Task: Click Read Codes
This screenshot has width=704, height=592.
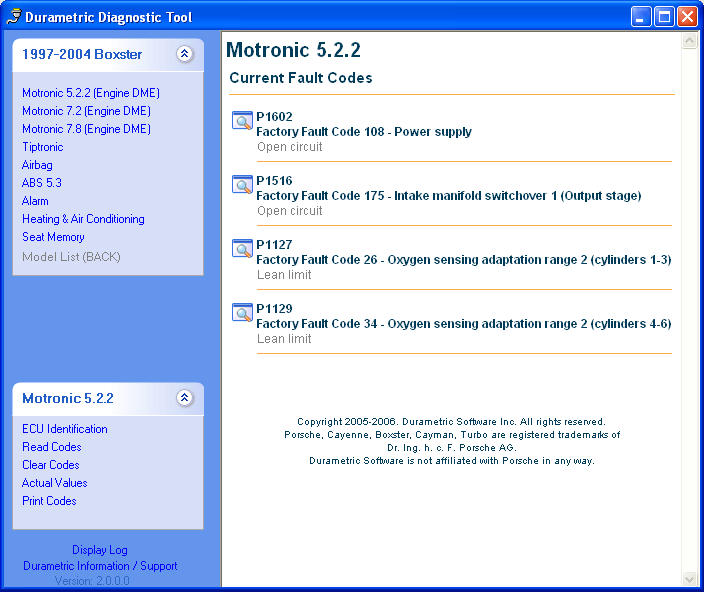Action: [52, 447]
